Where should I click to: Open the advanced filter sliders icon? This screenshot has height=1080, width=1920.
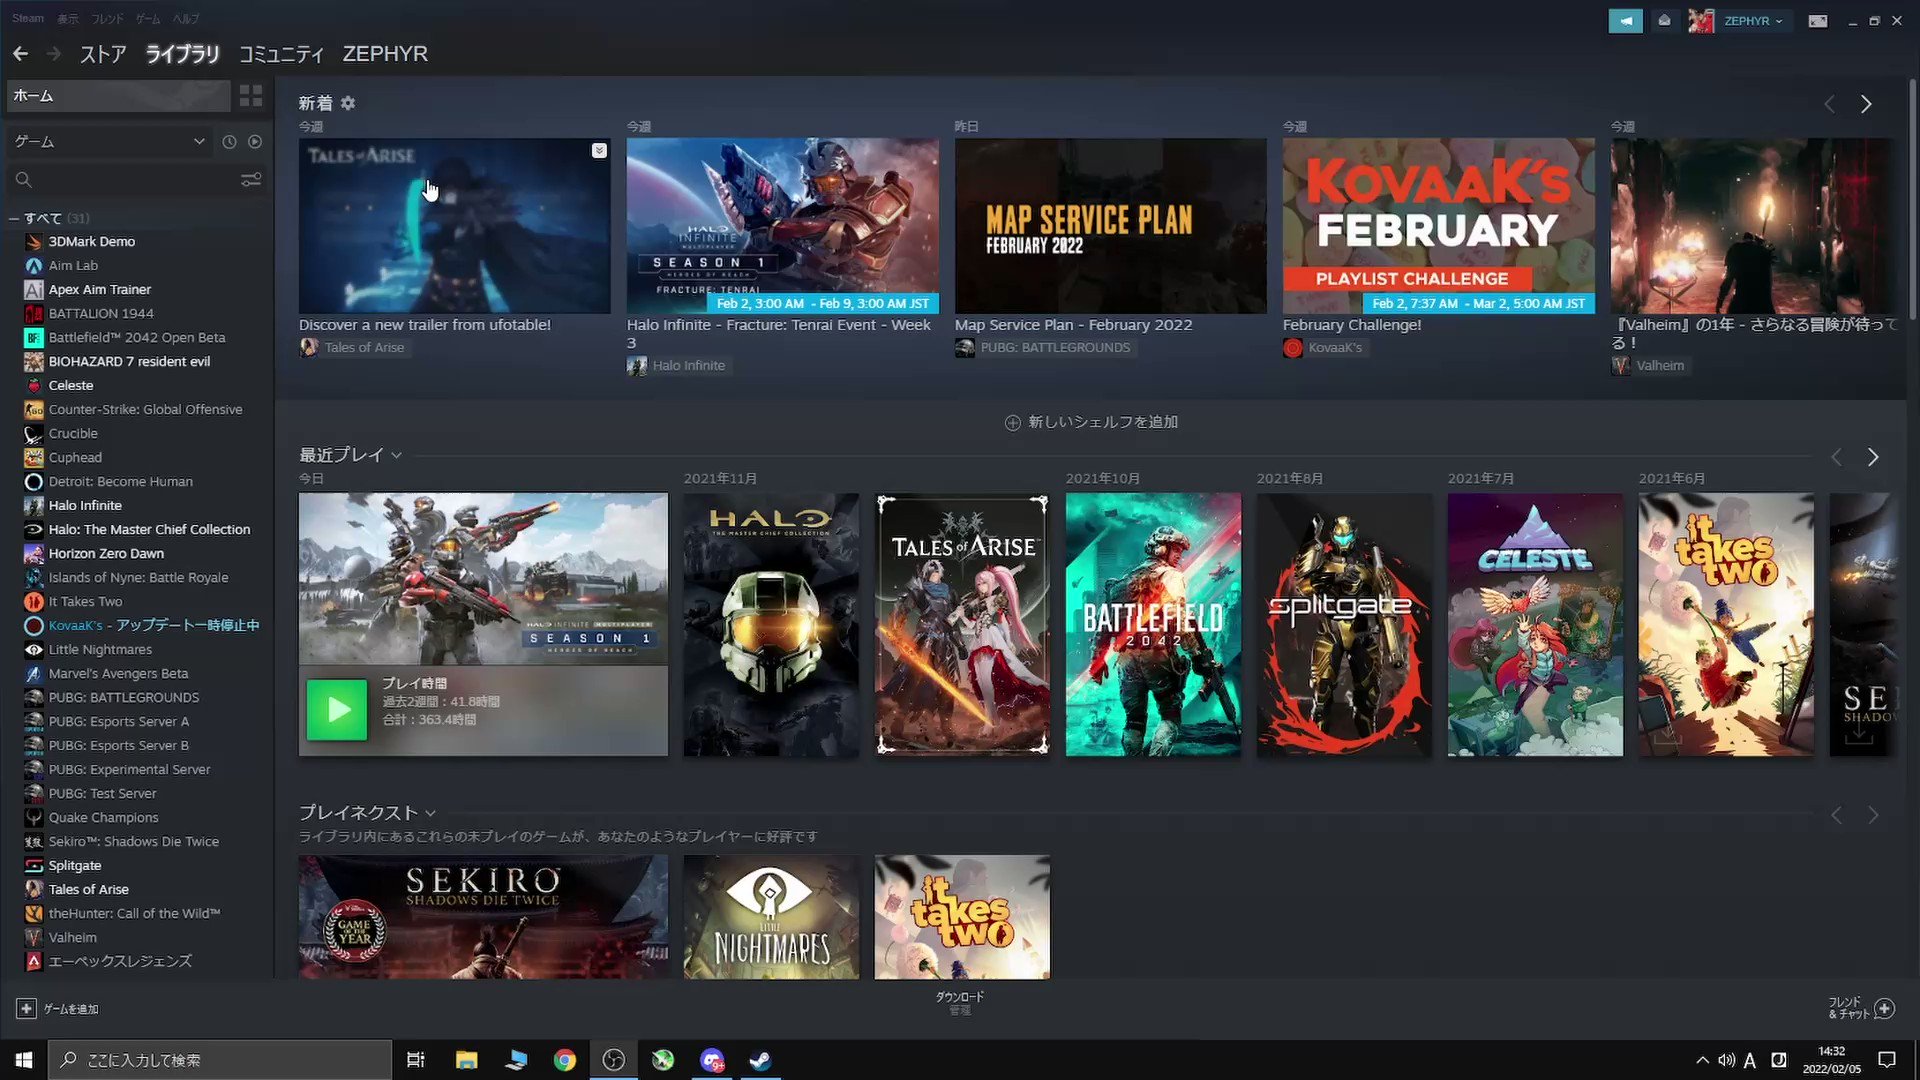[x=250, y=179]
